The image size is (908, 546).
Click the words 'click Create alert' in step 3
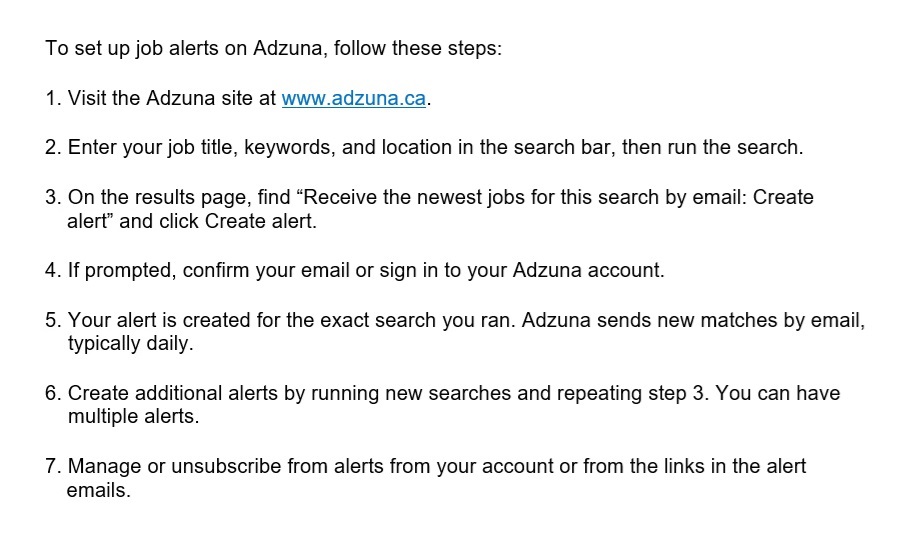tap(246, 222)
